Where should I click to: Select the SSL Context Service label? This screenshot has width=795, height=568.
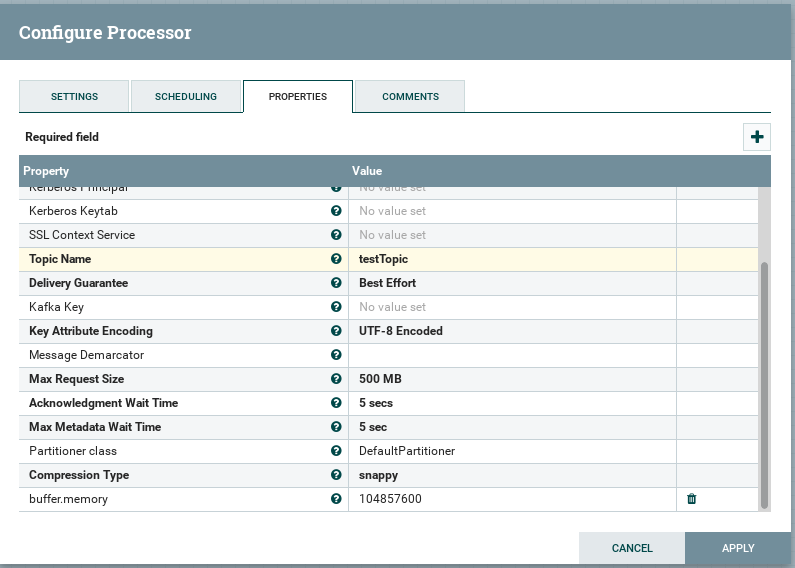click(82, 235)
